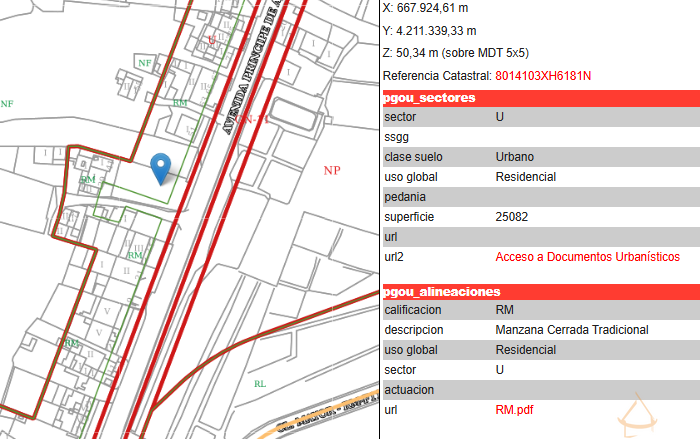The image size is (700, 439).
Task: Click the pedania row label
Action: 405,197
